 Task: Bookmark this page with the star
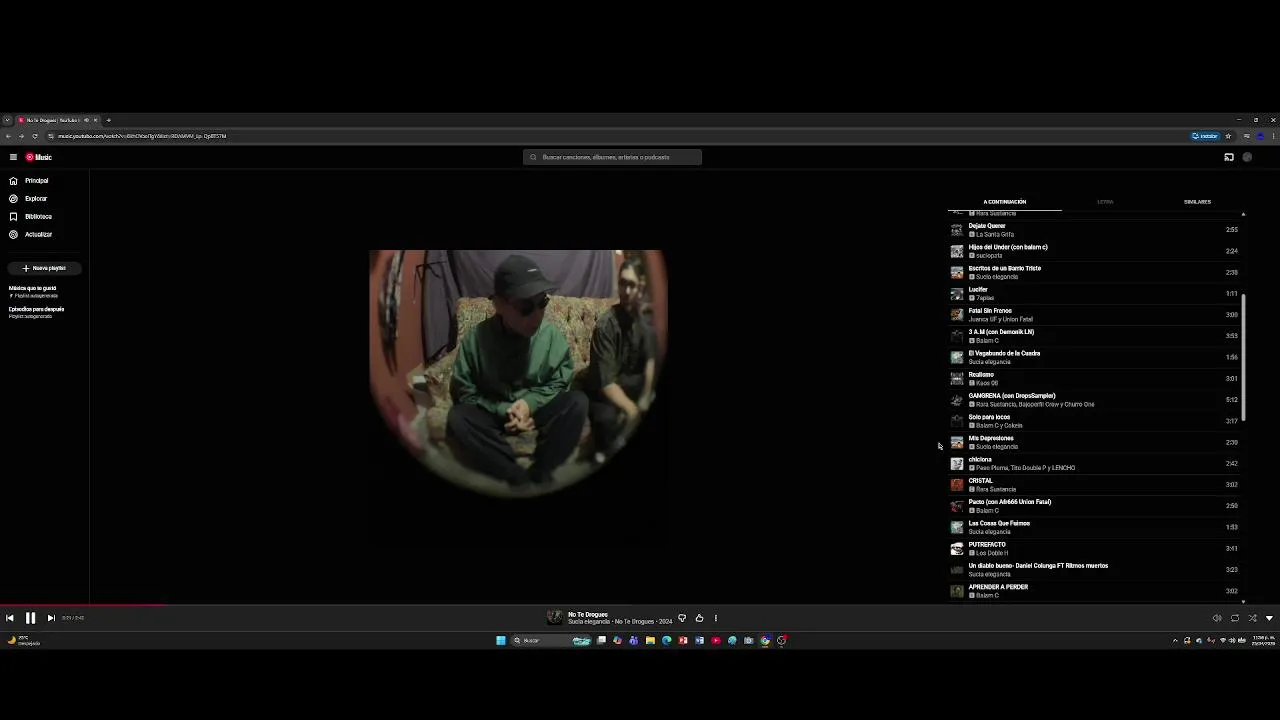(1228, 136)
